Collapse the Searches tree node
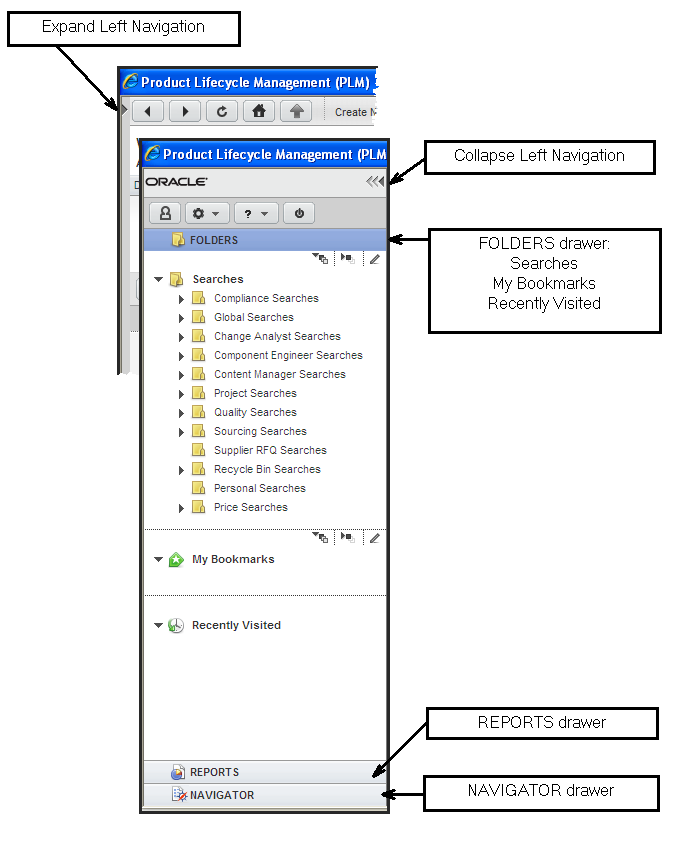This screenshot has height=860, width=684. tap(159, 279)
